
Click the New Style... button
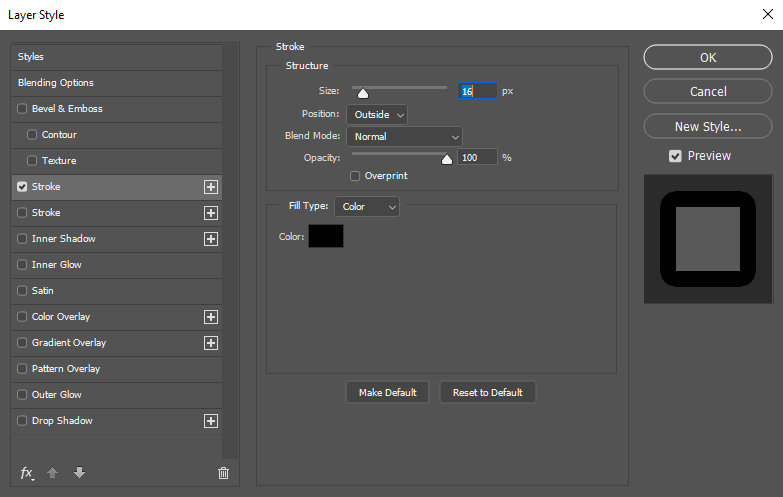tap(708, 126)
